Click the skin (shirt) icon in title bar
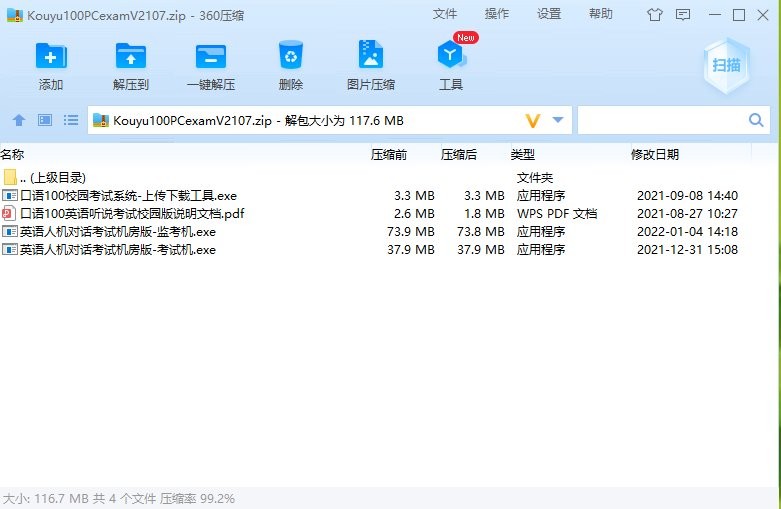This screenshot has height=509, width=781. click(x=654, y=15)
